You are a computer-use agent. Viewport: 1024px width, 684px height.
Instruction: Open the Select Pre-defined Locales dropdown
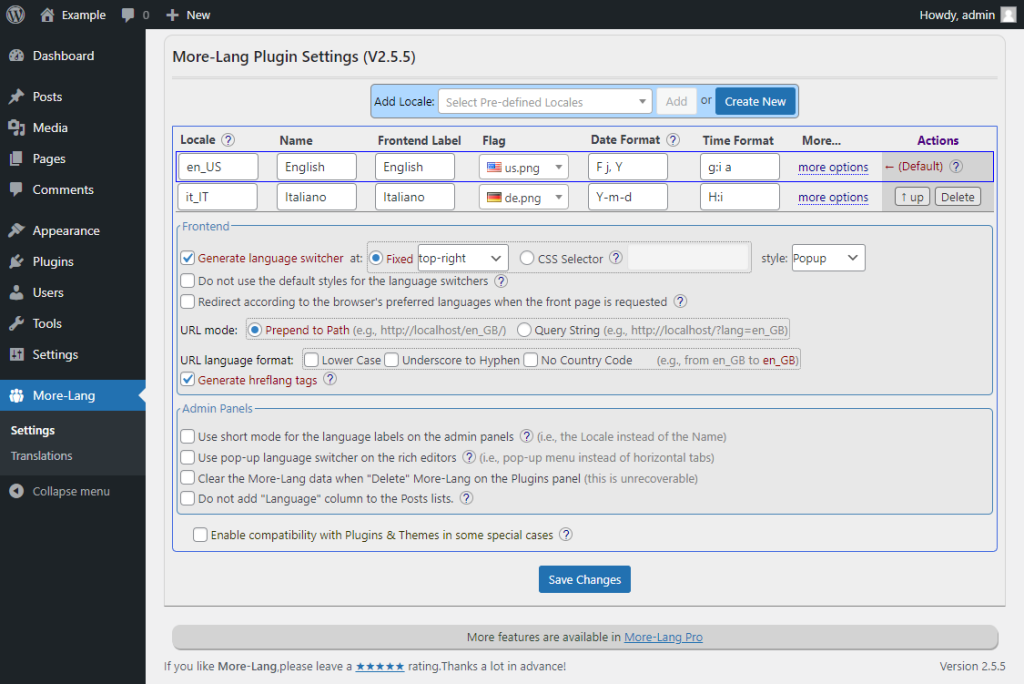(x=545, y=102)
